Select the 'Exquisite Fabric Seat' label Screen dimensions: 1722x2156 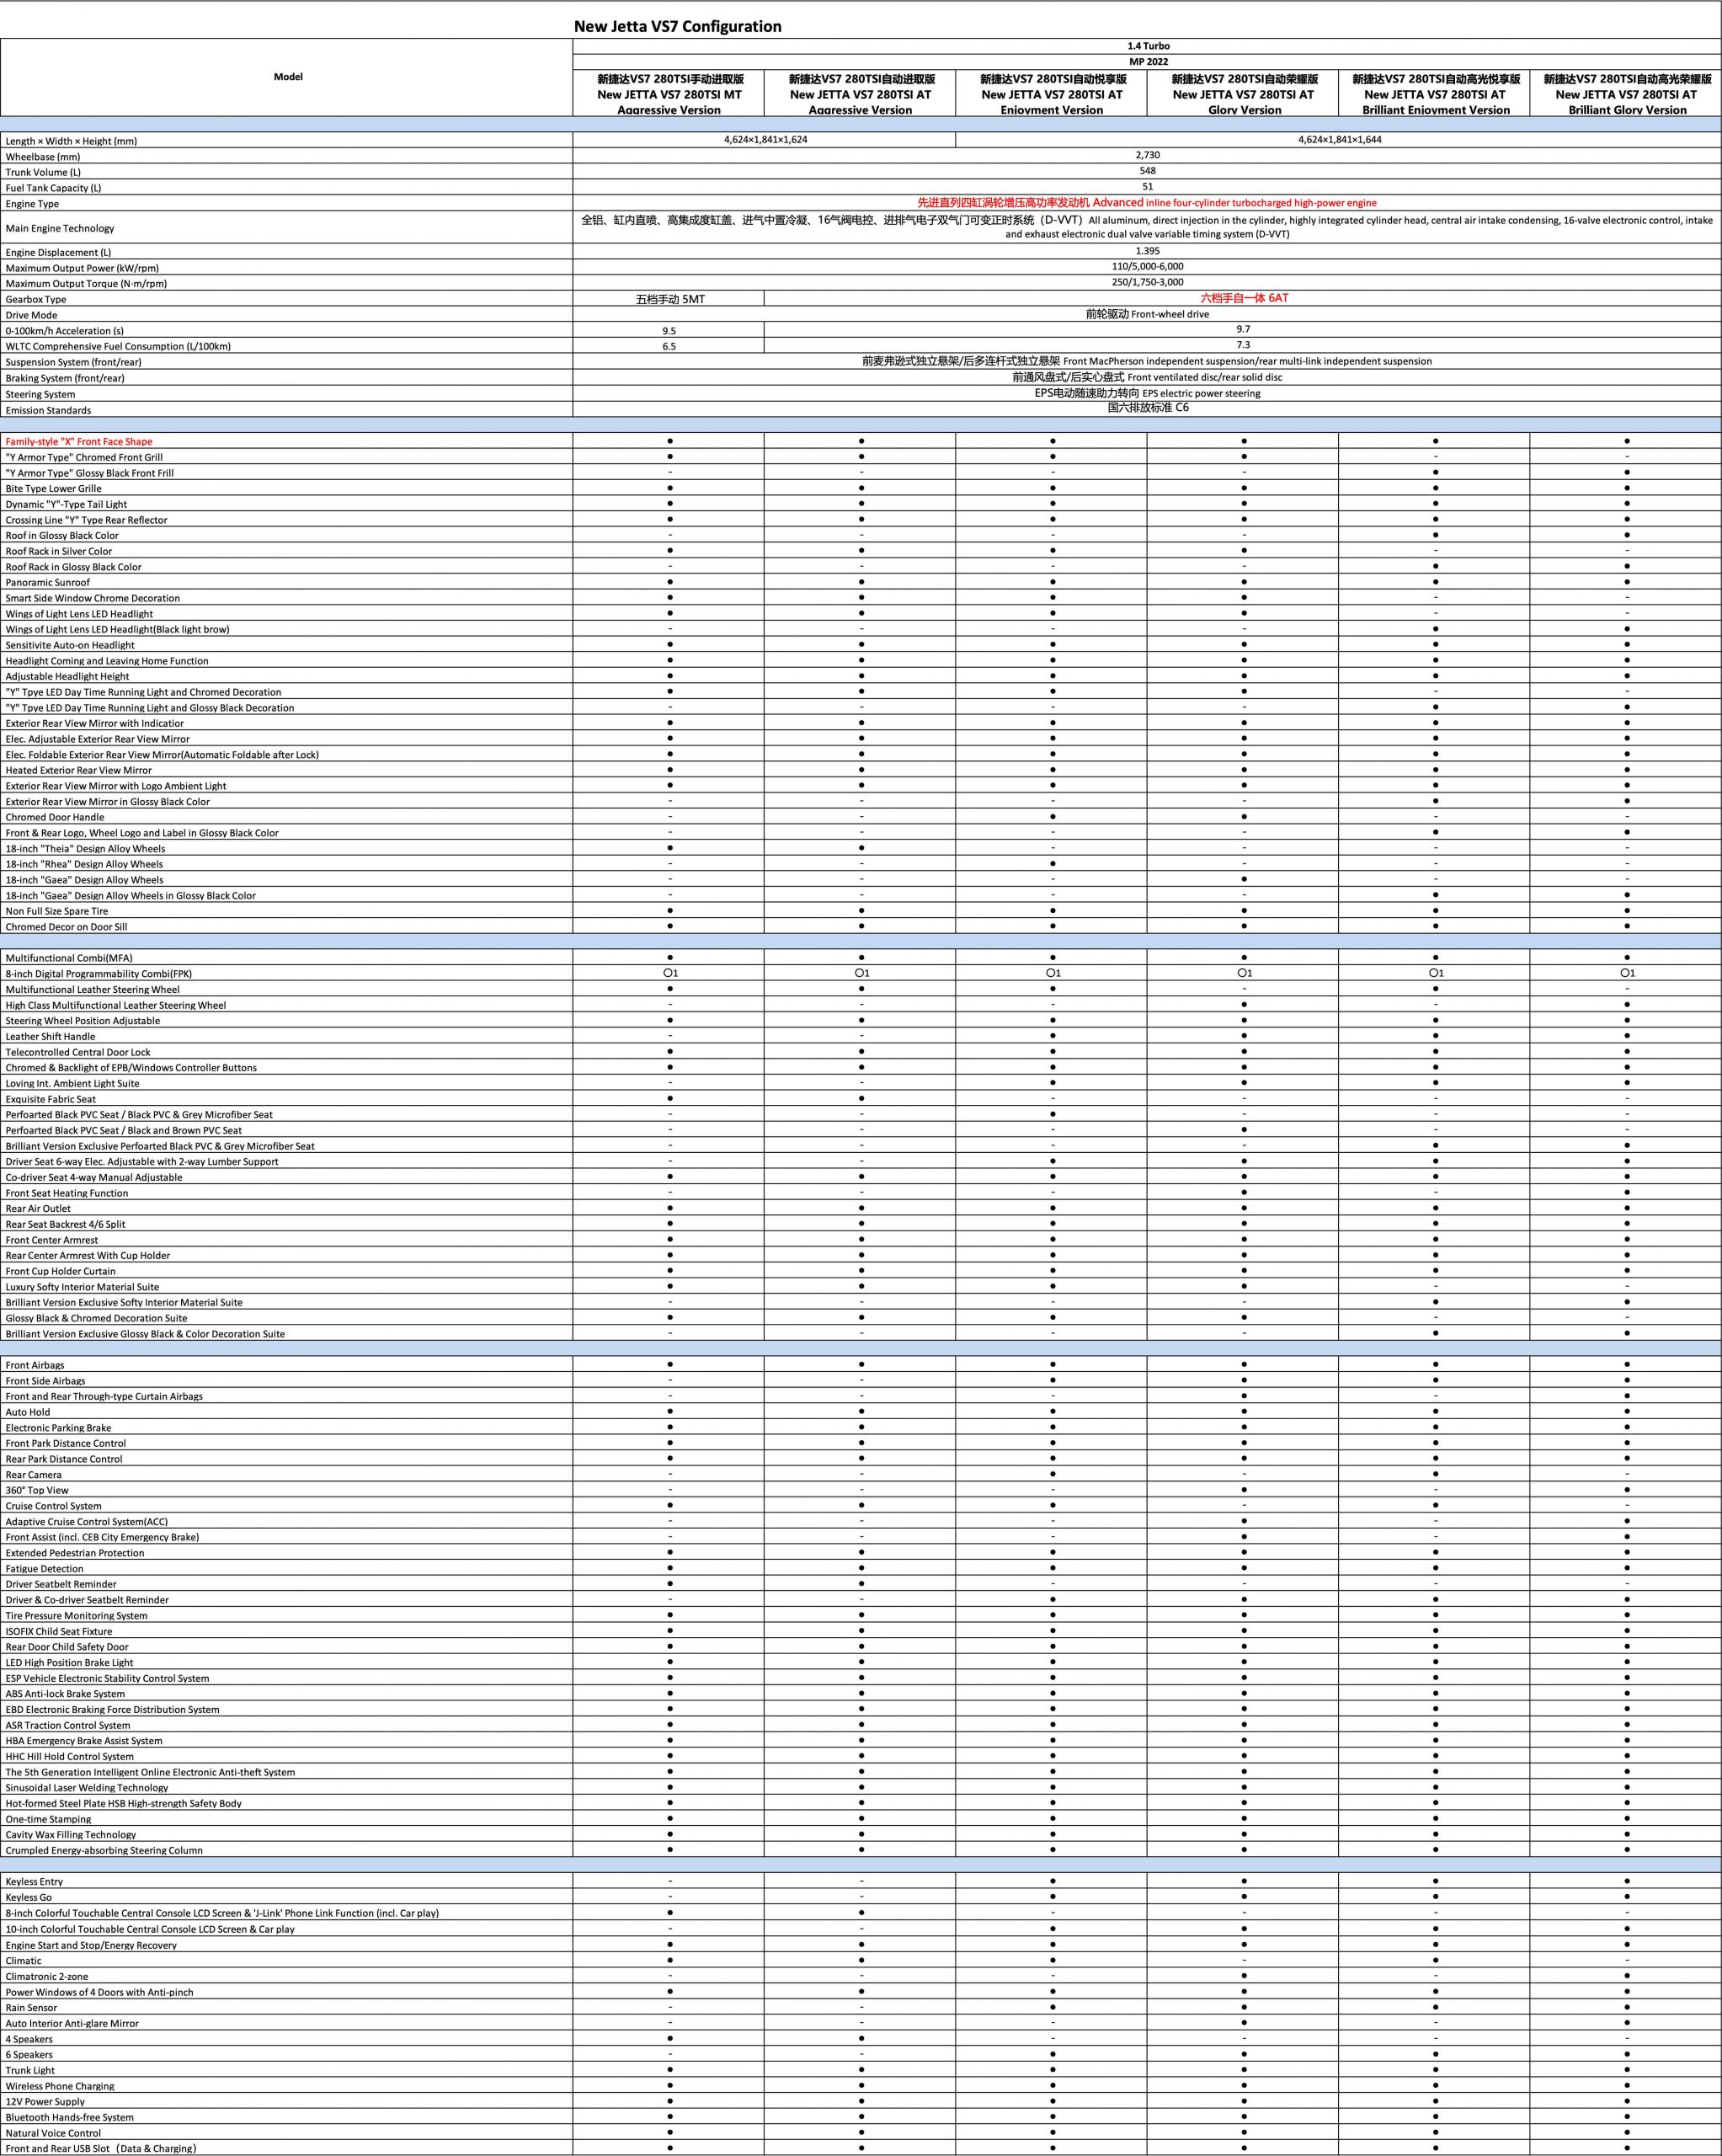(51, 1099)
